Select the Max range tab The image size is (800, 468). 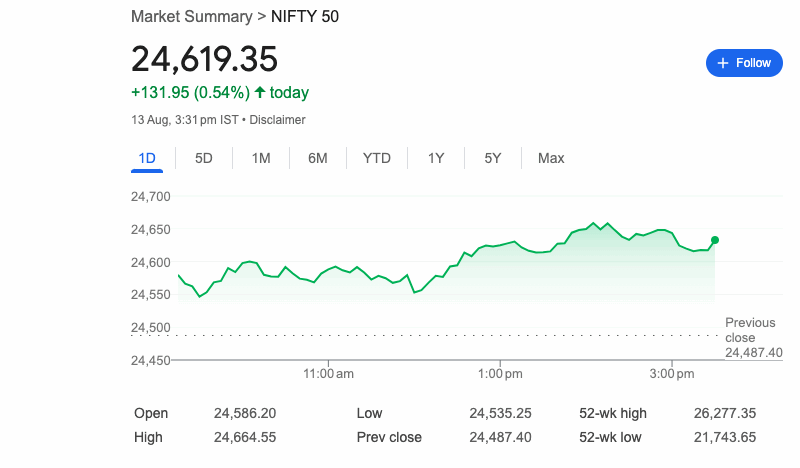[551, 158]
